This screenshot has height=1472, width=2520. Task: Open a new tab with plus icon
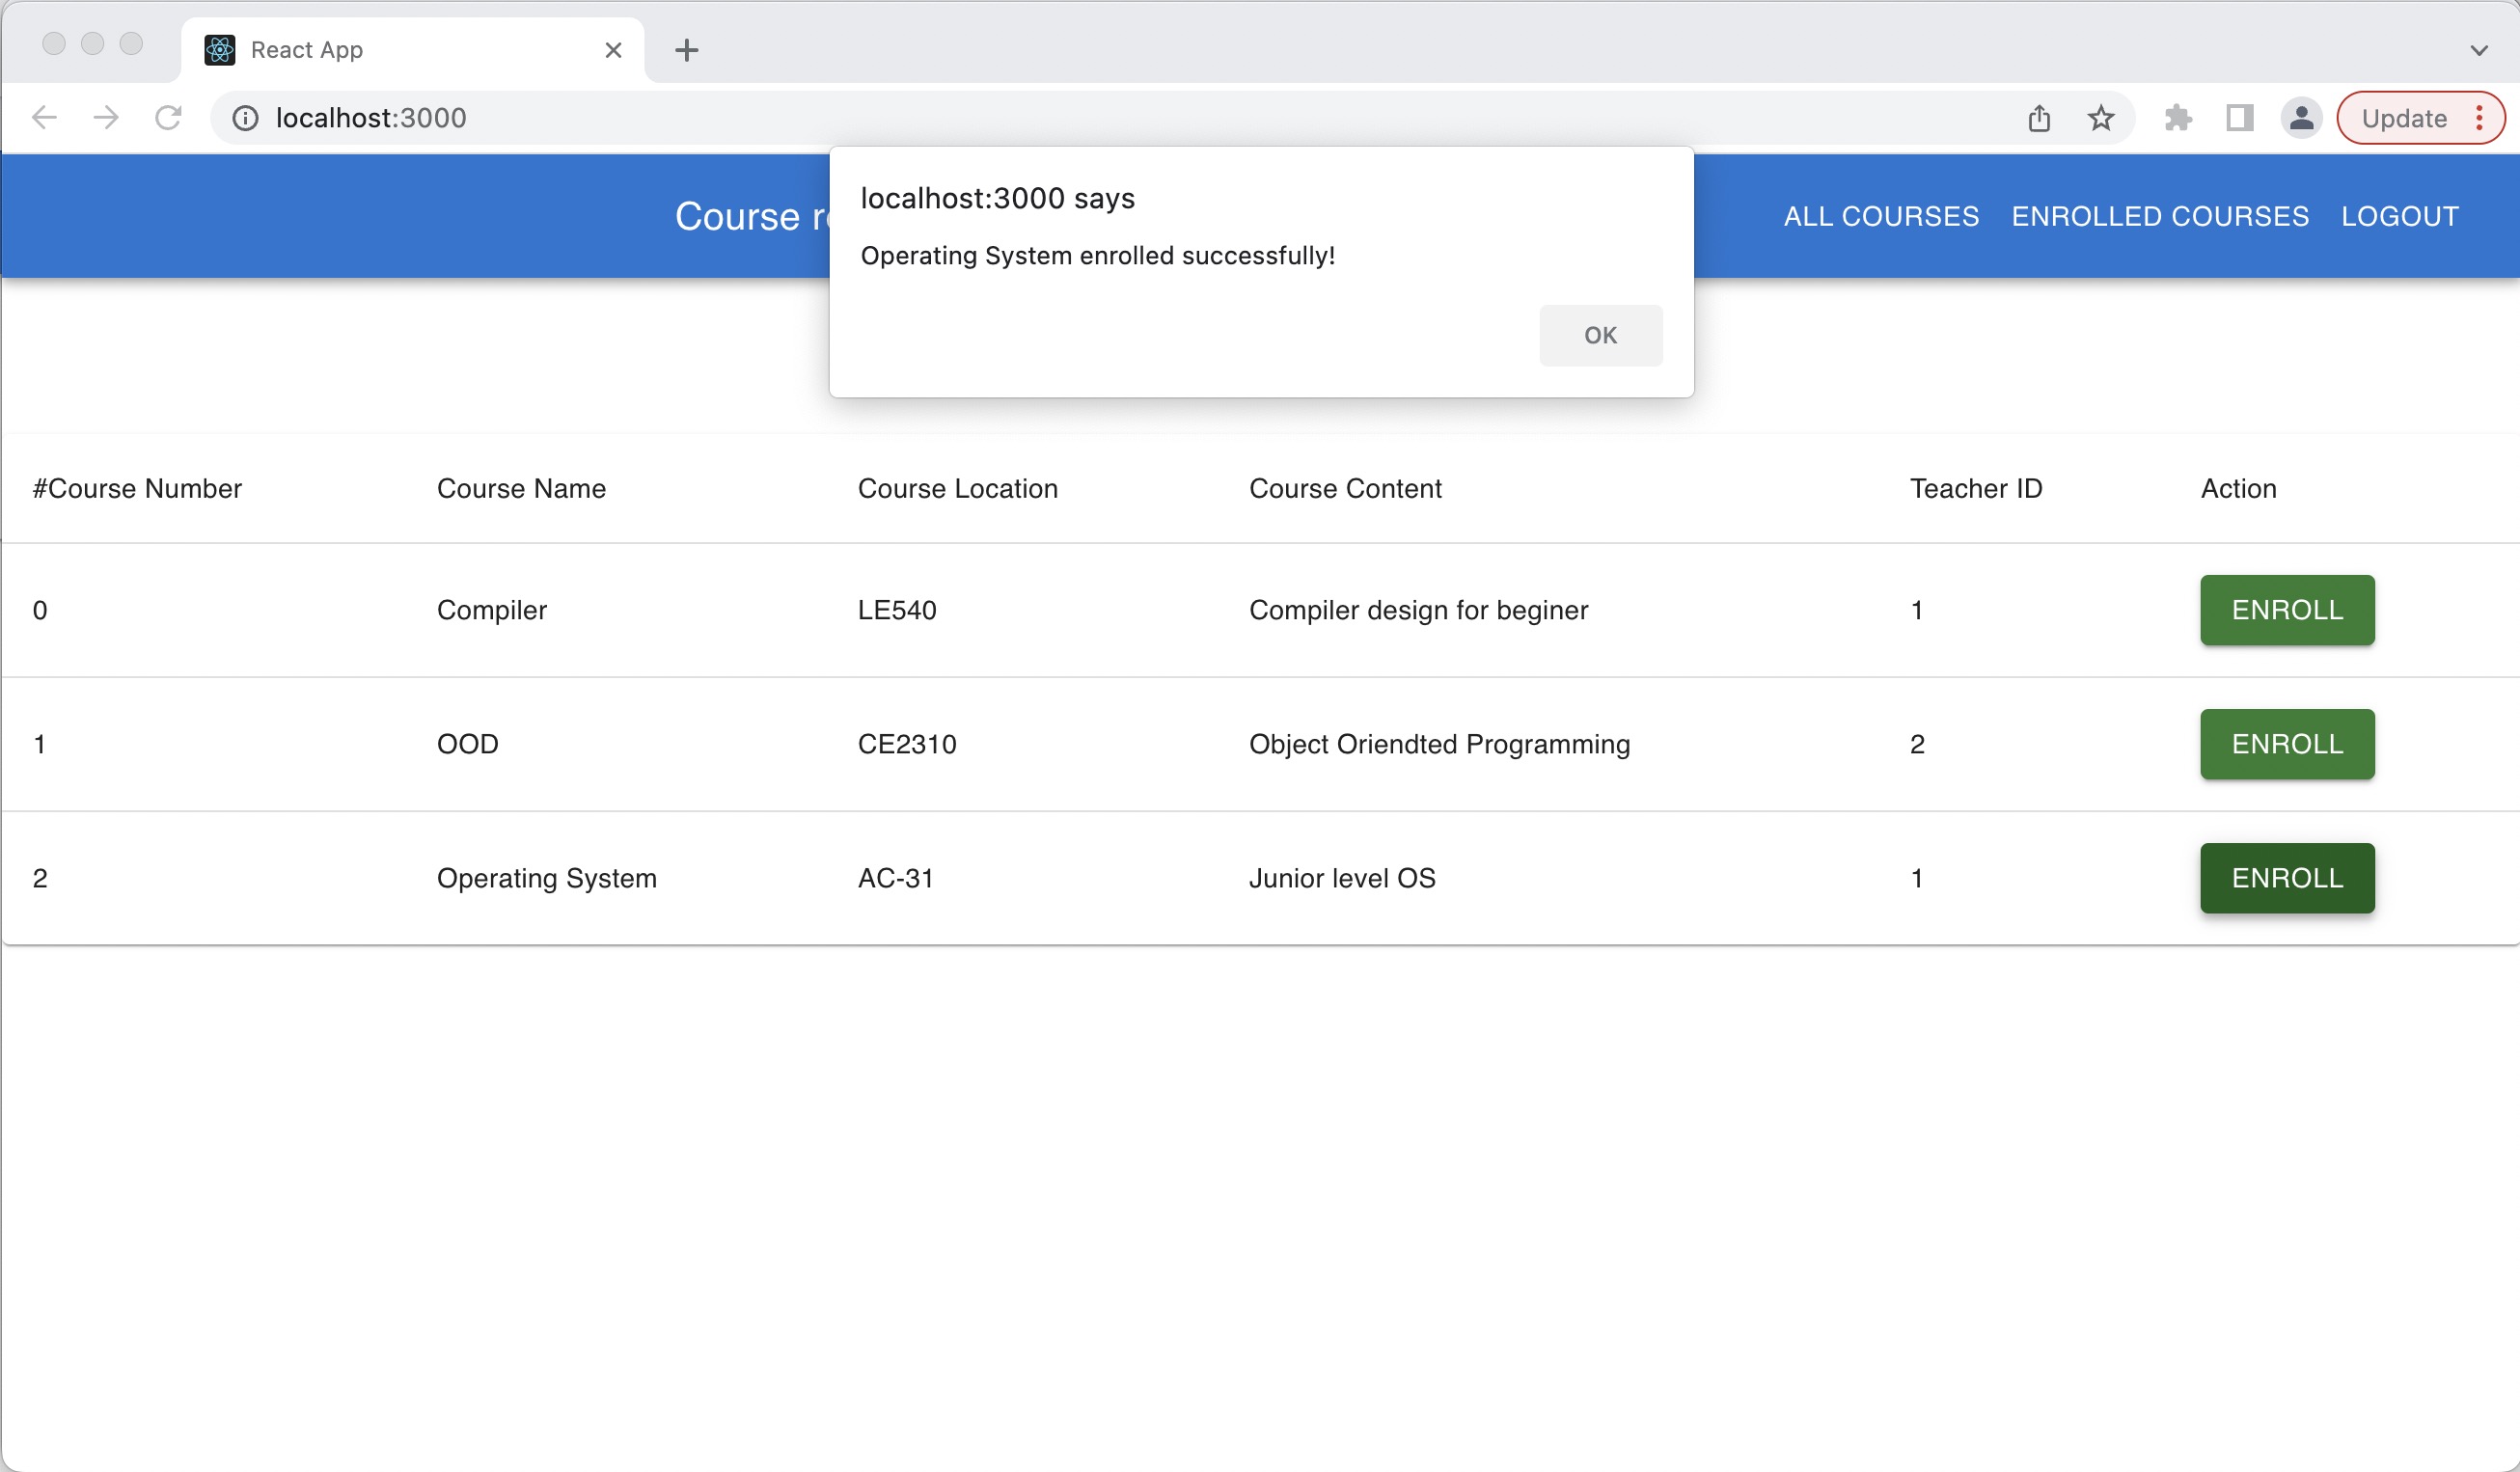pos(686,50)
